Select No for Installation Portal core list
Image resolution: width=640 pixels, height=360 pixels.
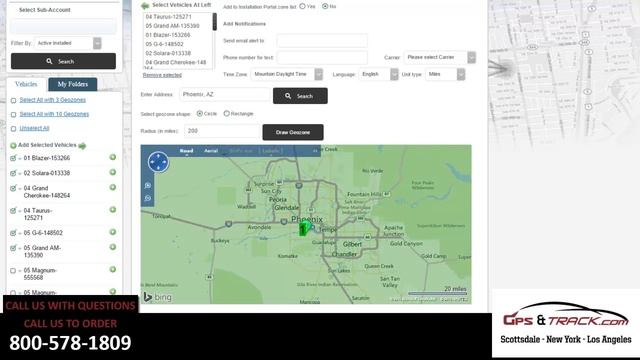coord(325,6)
